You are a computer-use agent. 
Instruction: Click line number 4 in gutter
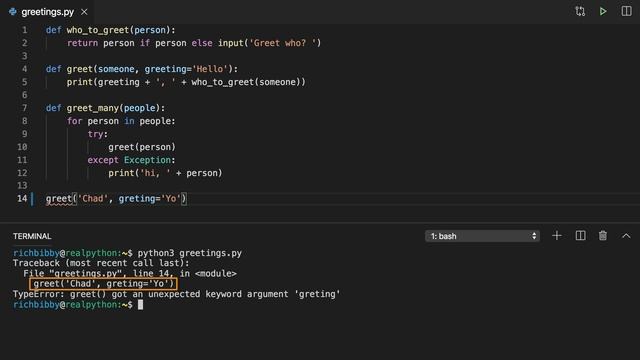click(24, 69)
